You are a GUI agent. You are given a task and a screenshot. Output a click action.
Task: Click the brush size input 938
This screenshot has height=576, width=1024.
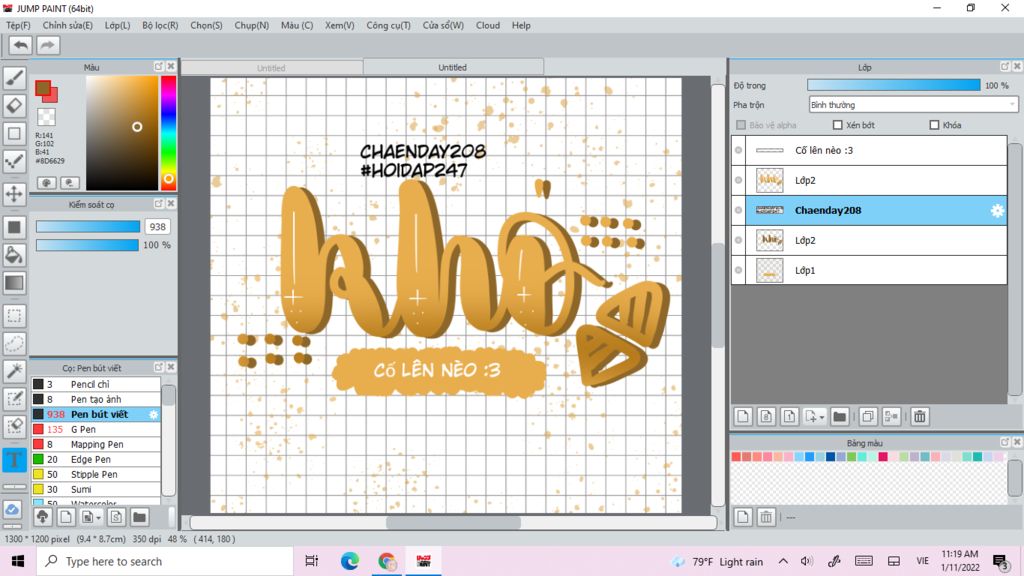(x=157, y=227)
